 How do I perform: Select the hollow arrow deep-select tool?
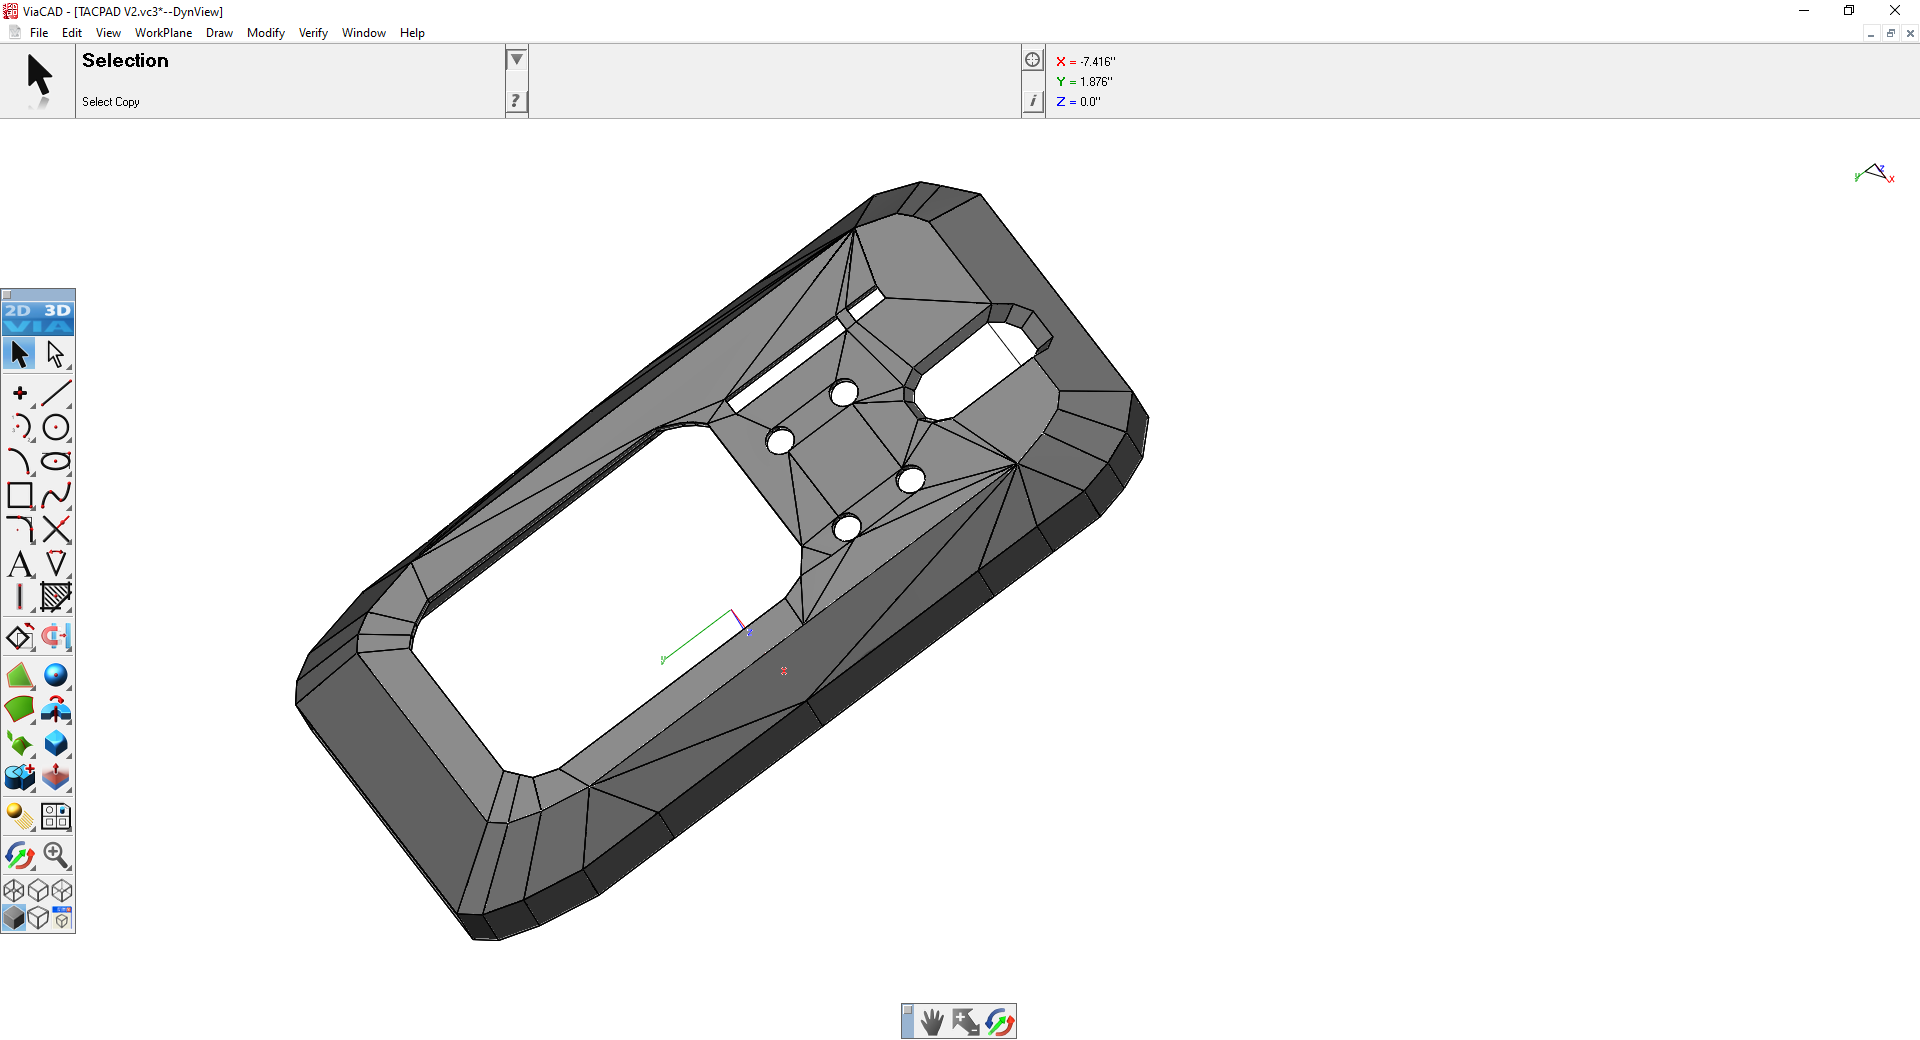point(56,354)
